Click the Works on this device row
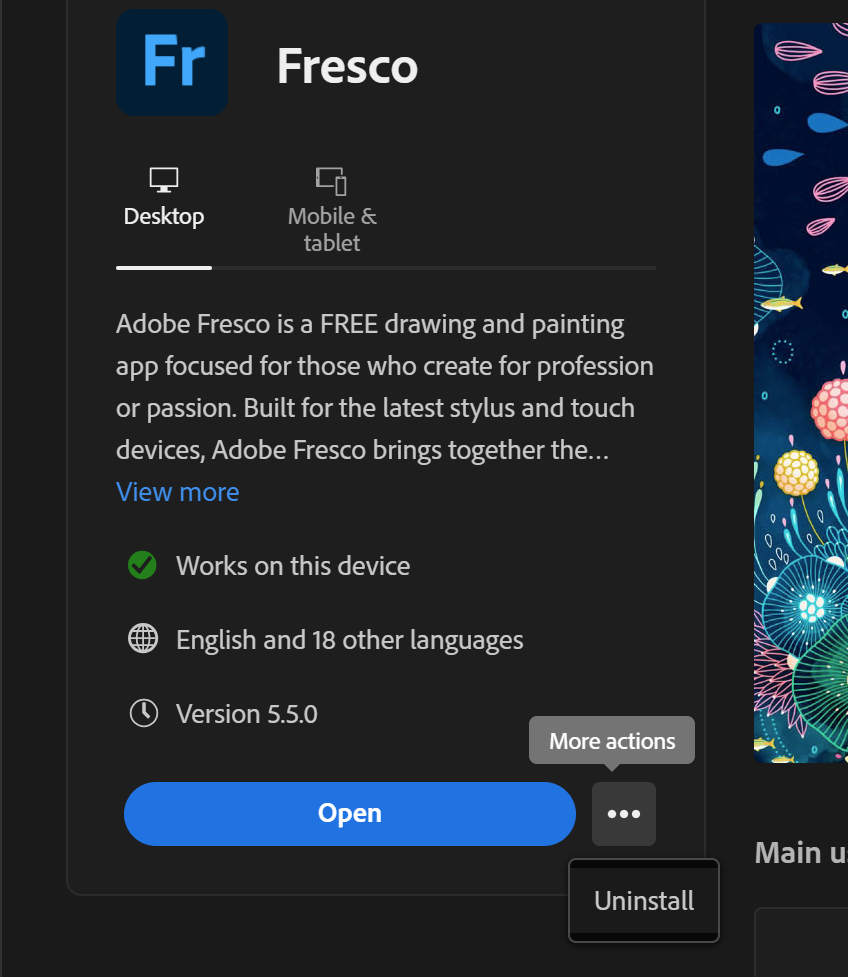 click(x=292, y=565)
